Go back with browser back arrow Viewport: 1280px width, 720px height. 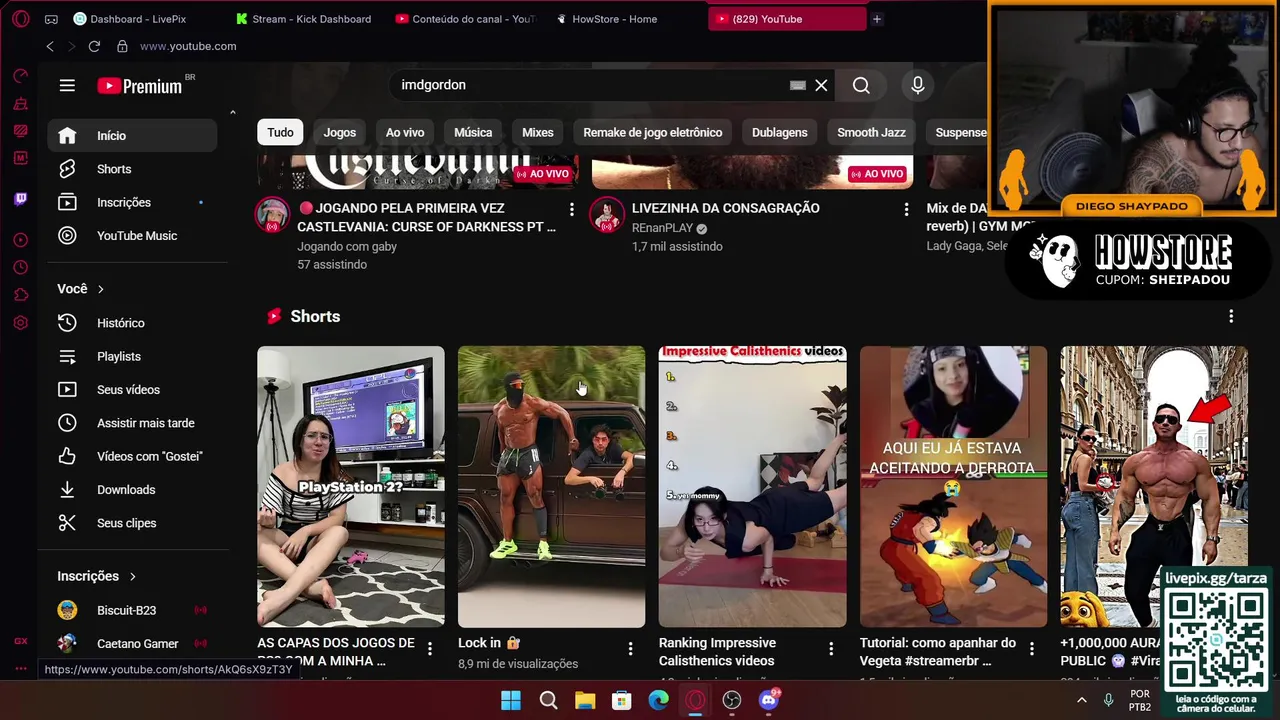(x=50, y=46)
